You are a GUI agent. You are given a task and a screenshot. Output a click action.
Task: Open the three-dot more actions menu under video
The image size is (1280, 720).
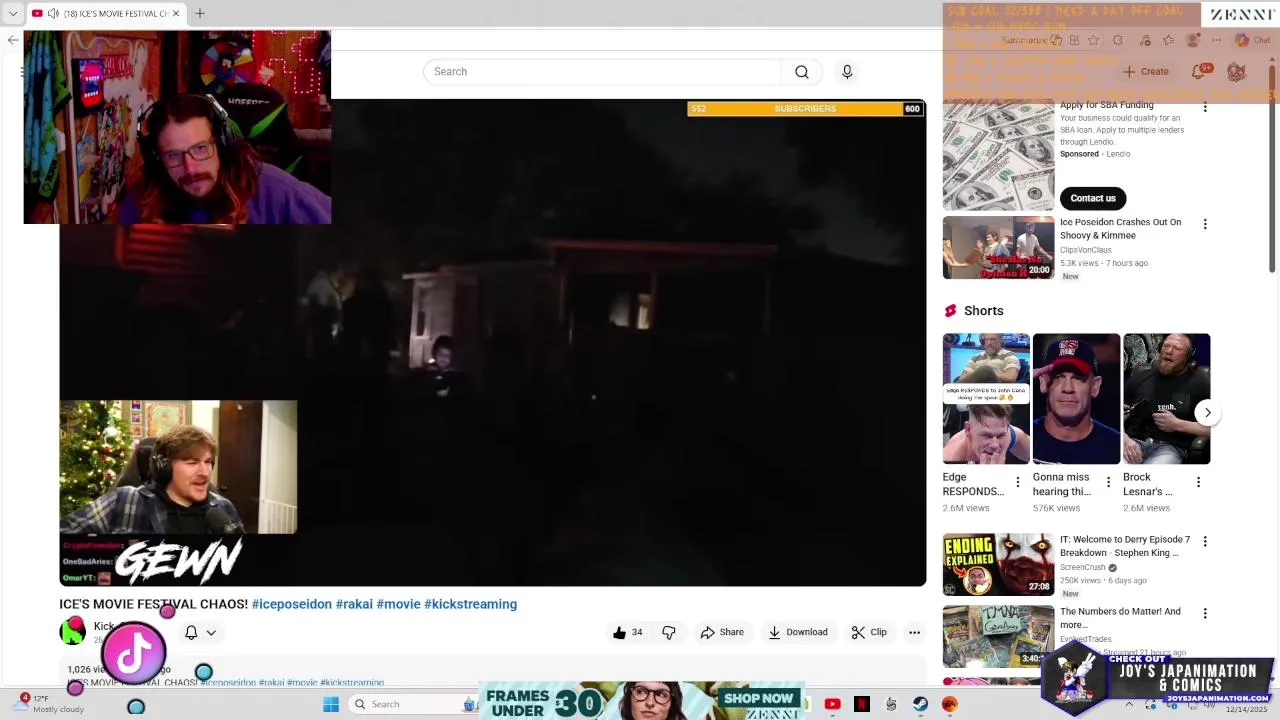click(x=914, y=632)
